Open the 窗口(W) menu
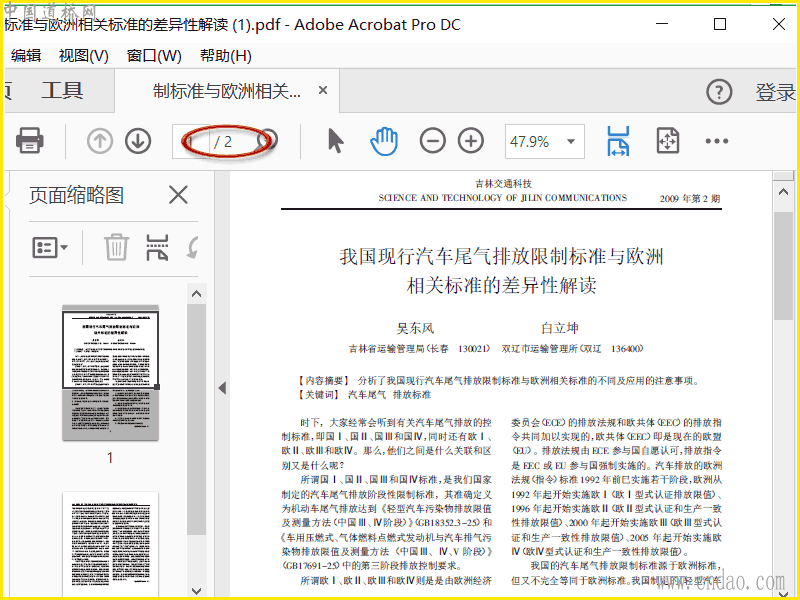 coord(154,56)
